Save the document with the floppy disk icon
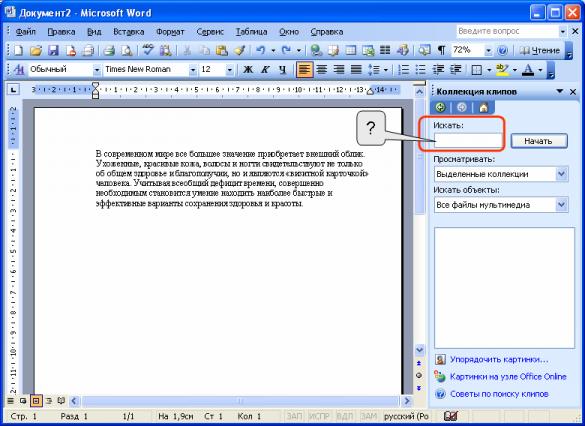 (53, 50)
